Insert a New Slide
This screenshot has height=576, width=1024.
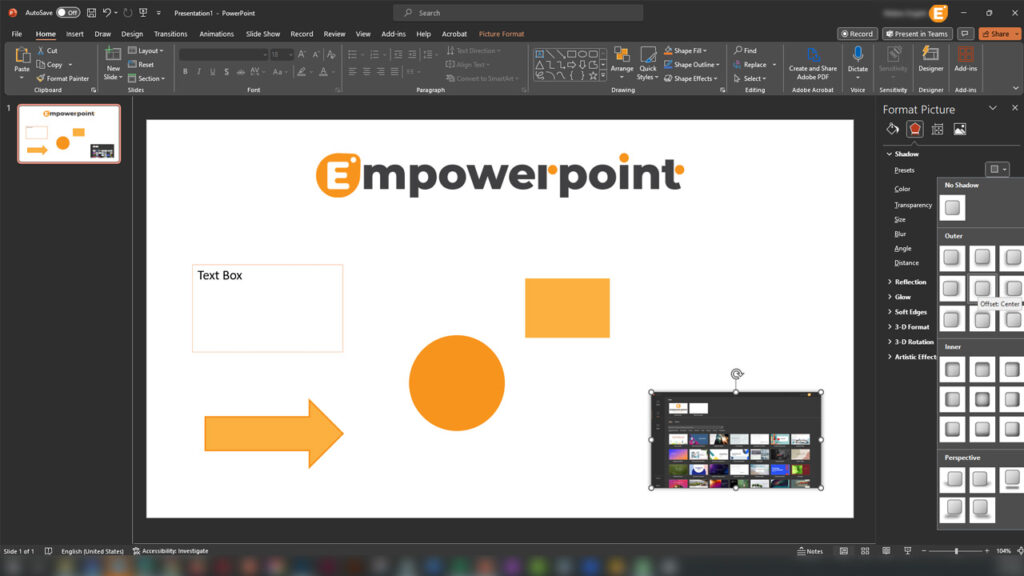[113, 63]
